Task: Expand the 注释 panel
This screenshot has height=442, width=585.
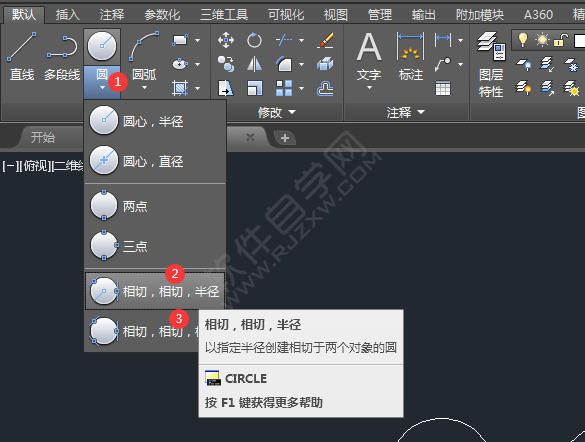Action: (x=406, y=112)
